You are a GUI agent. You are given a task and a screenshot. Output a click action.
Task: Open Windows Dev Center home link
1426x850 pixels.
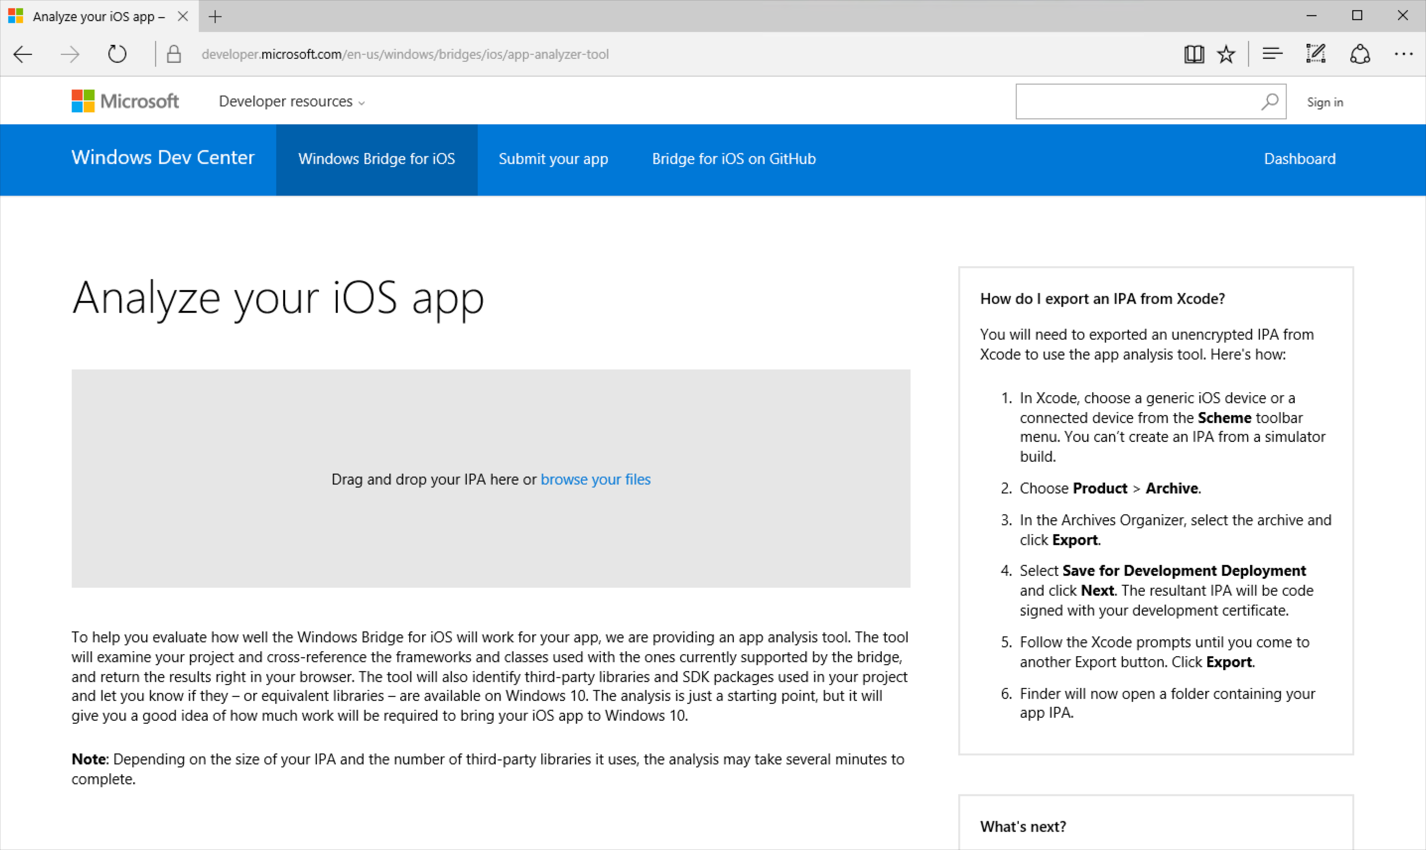tap(163, 158)
